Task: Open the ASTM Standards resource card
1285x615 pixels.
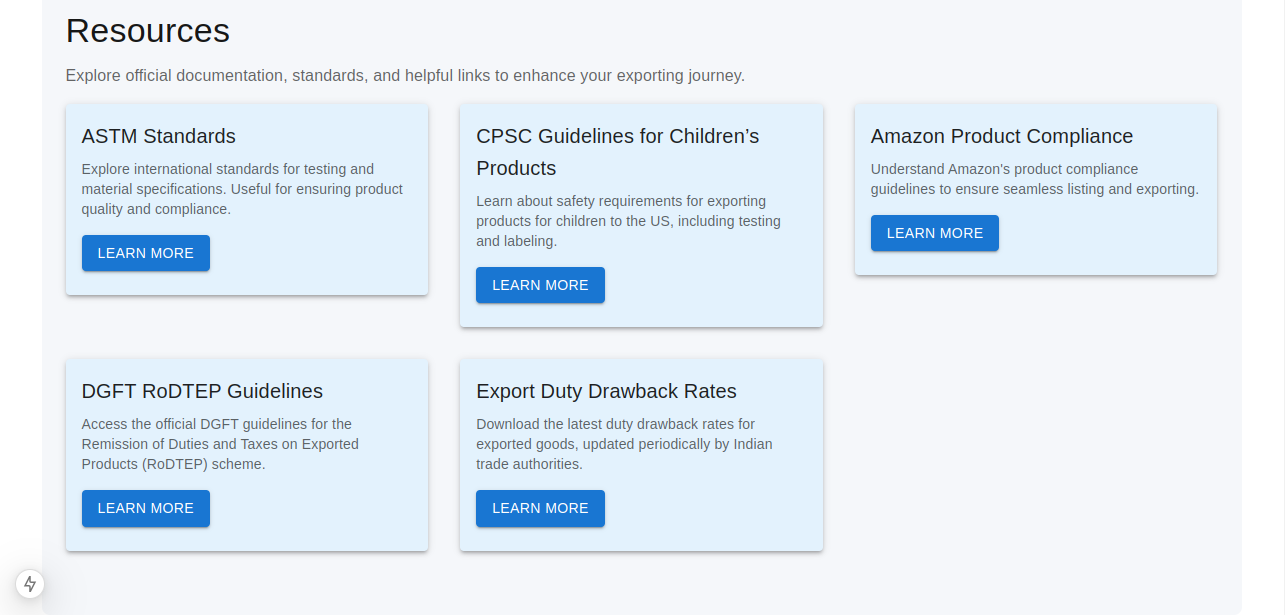Action: pos(246,199)
